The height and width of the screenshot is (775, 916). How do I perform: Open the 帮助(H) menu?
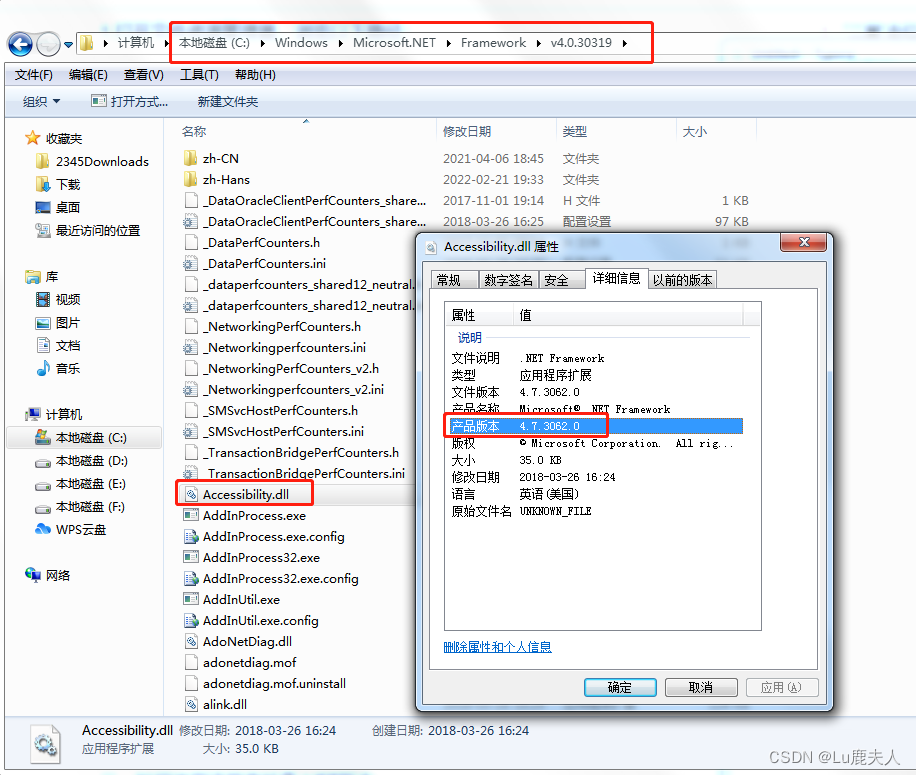(x=255, y=75)
